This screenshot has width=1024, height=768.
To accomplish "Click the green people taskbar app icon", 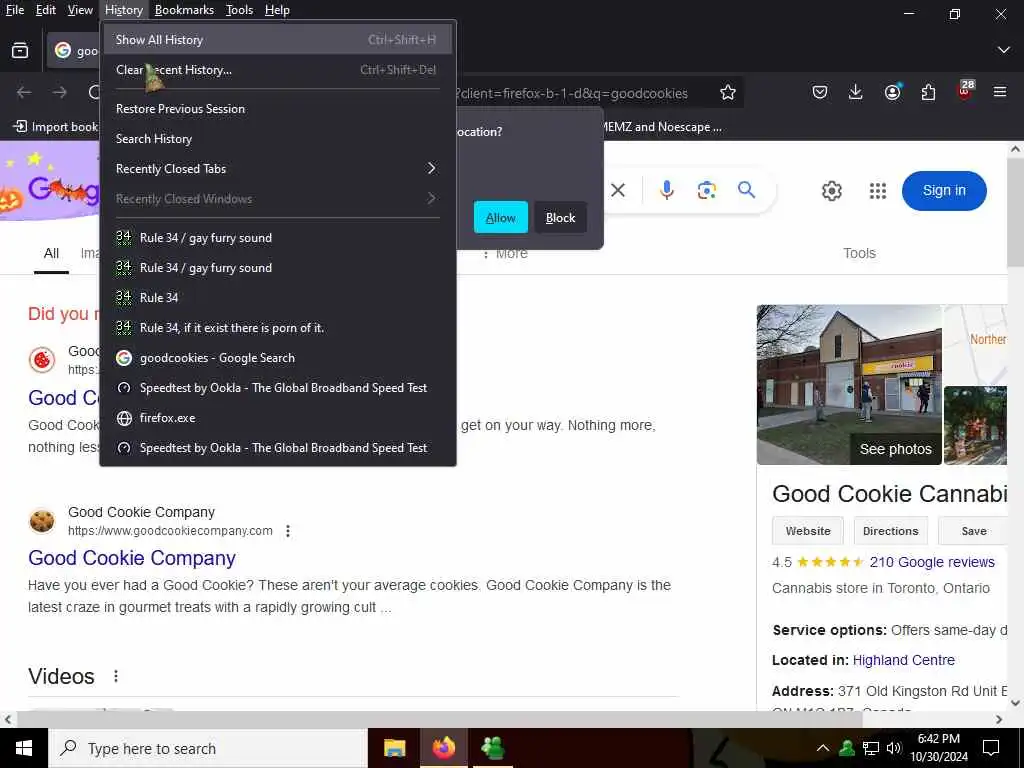I will point(492,748).
